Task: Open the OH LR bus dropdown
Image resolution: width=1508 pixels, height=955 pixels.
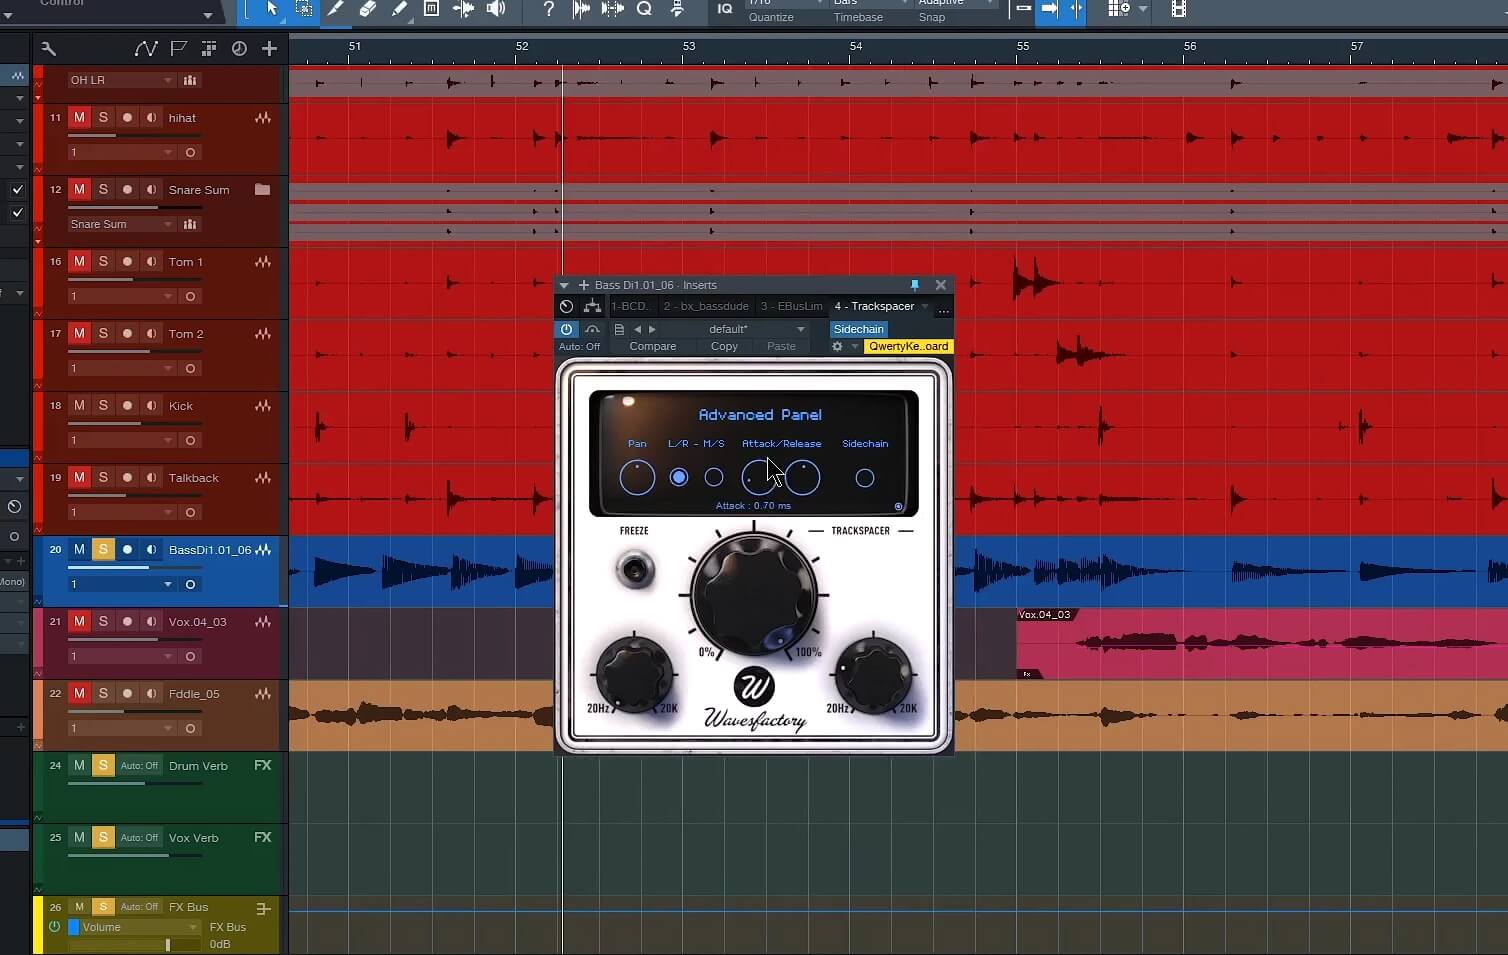Action: click(121, 80)
